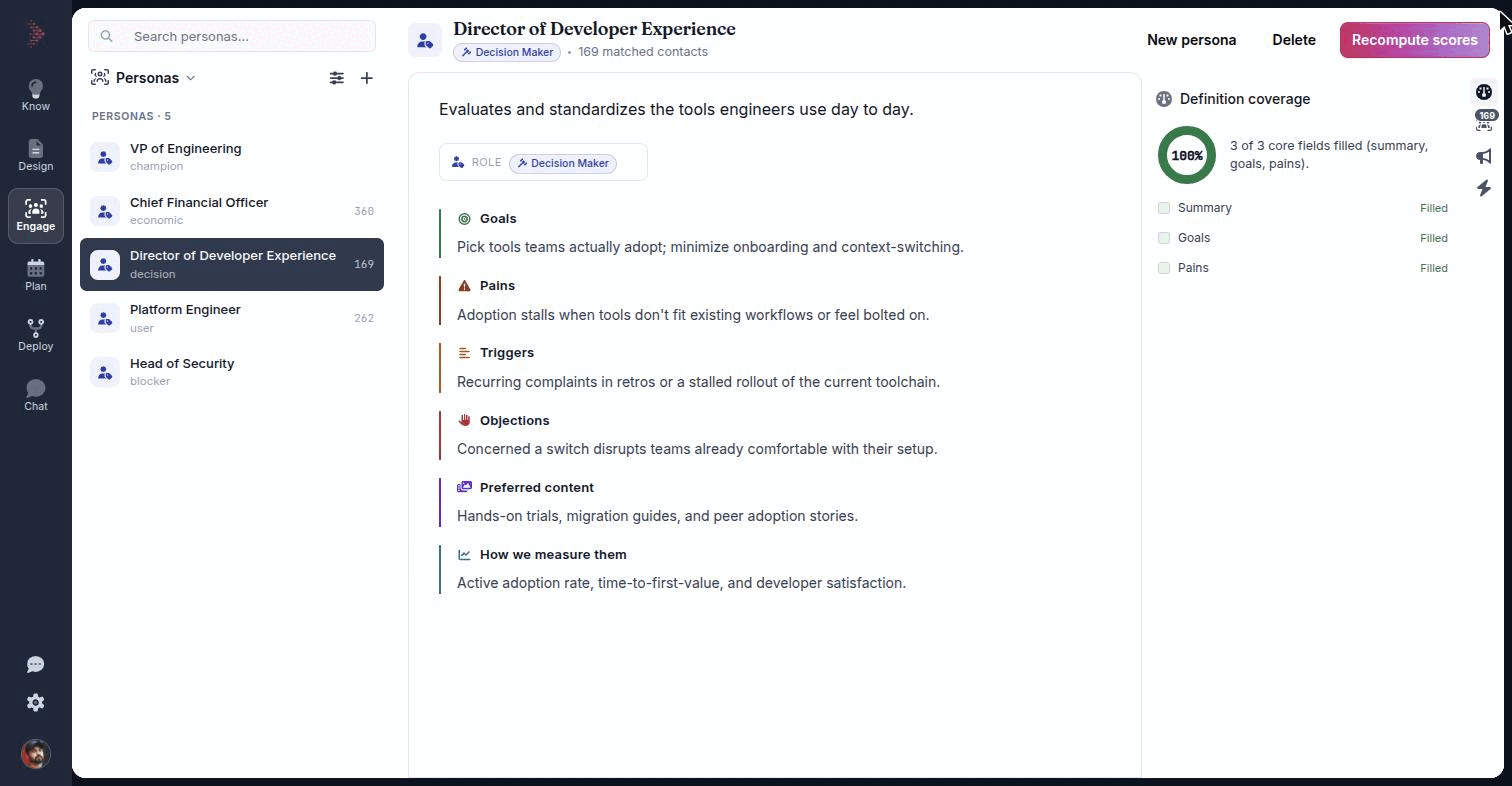Switch to the Deploy section
The image size is (1512, 786).
point(36,335)
